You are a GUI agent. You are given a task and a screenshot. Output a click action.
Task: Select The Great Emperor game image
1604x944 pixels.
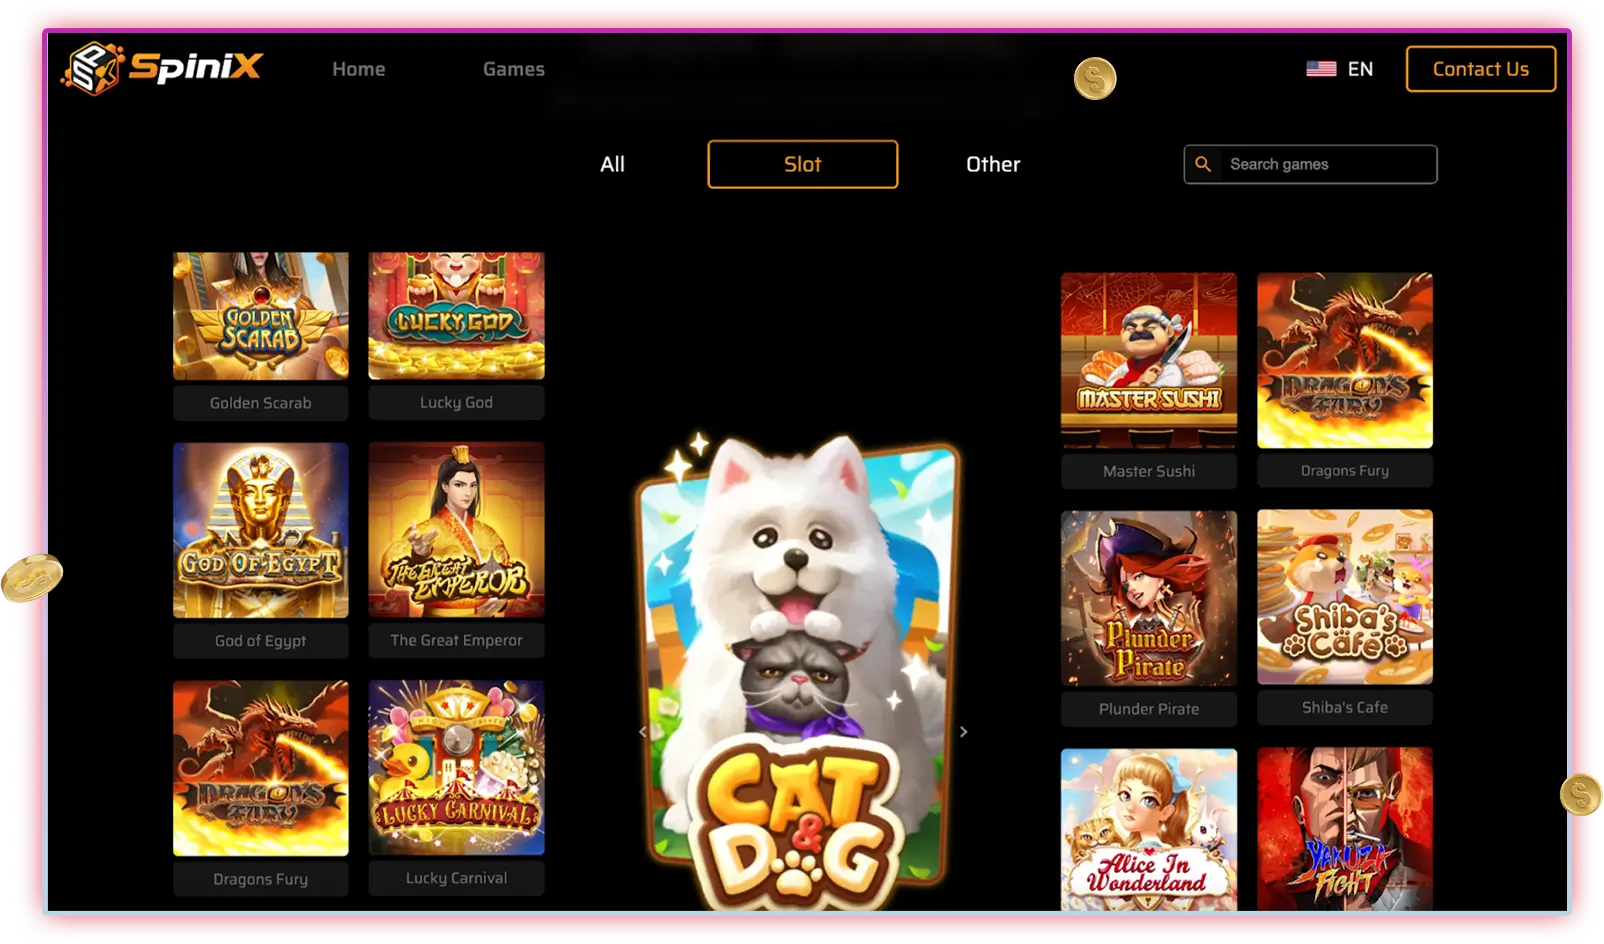tap(456, 530)
